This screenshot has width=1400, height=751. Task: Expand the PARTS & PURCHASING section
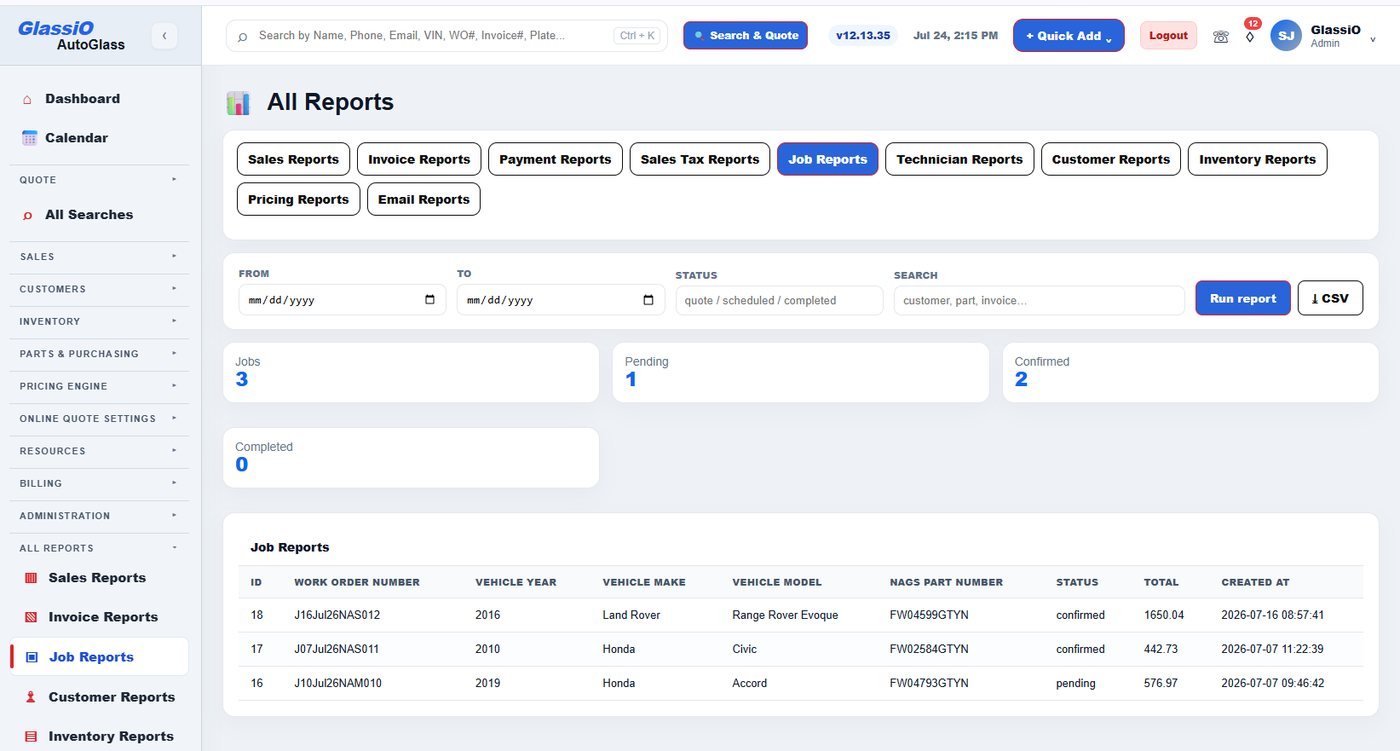click(97, 354)
